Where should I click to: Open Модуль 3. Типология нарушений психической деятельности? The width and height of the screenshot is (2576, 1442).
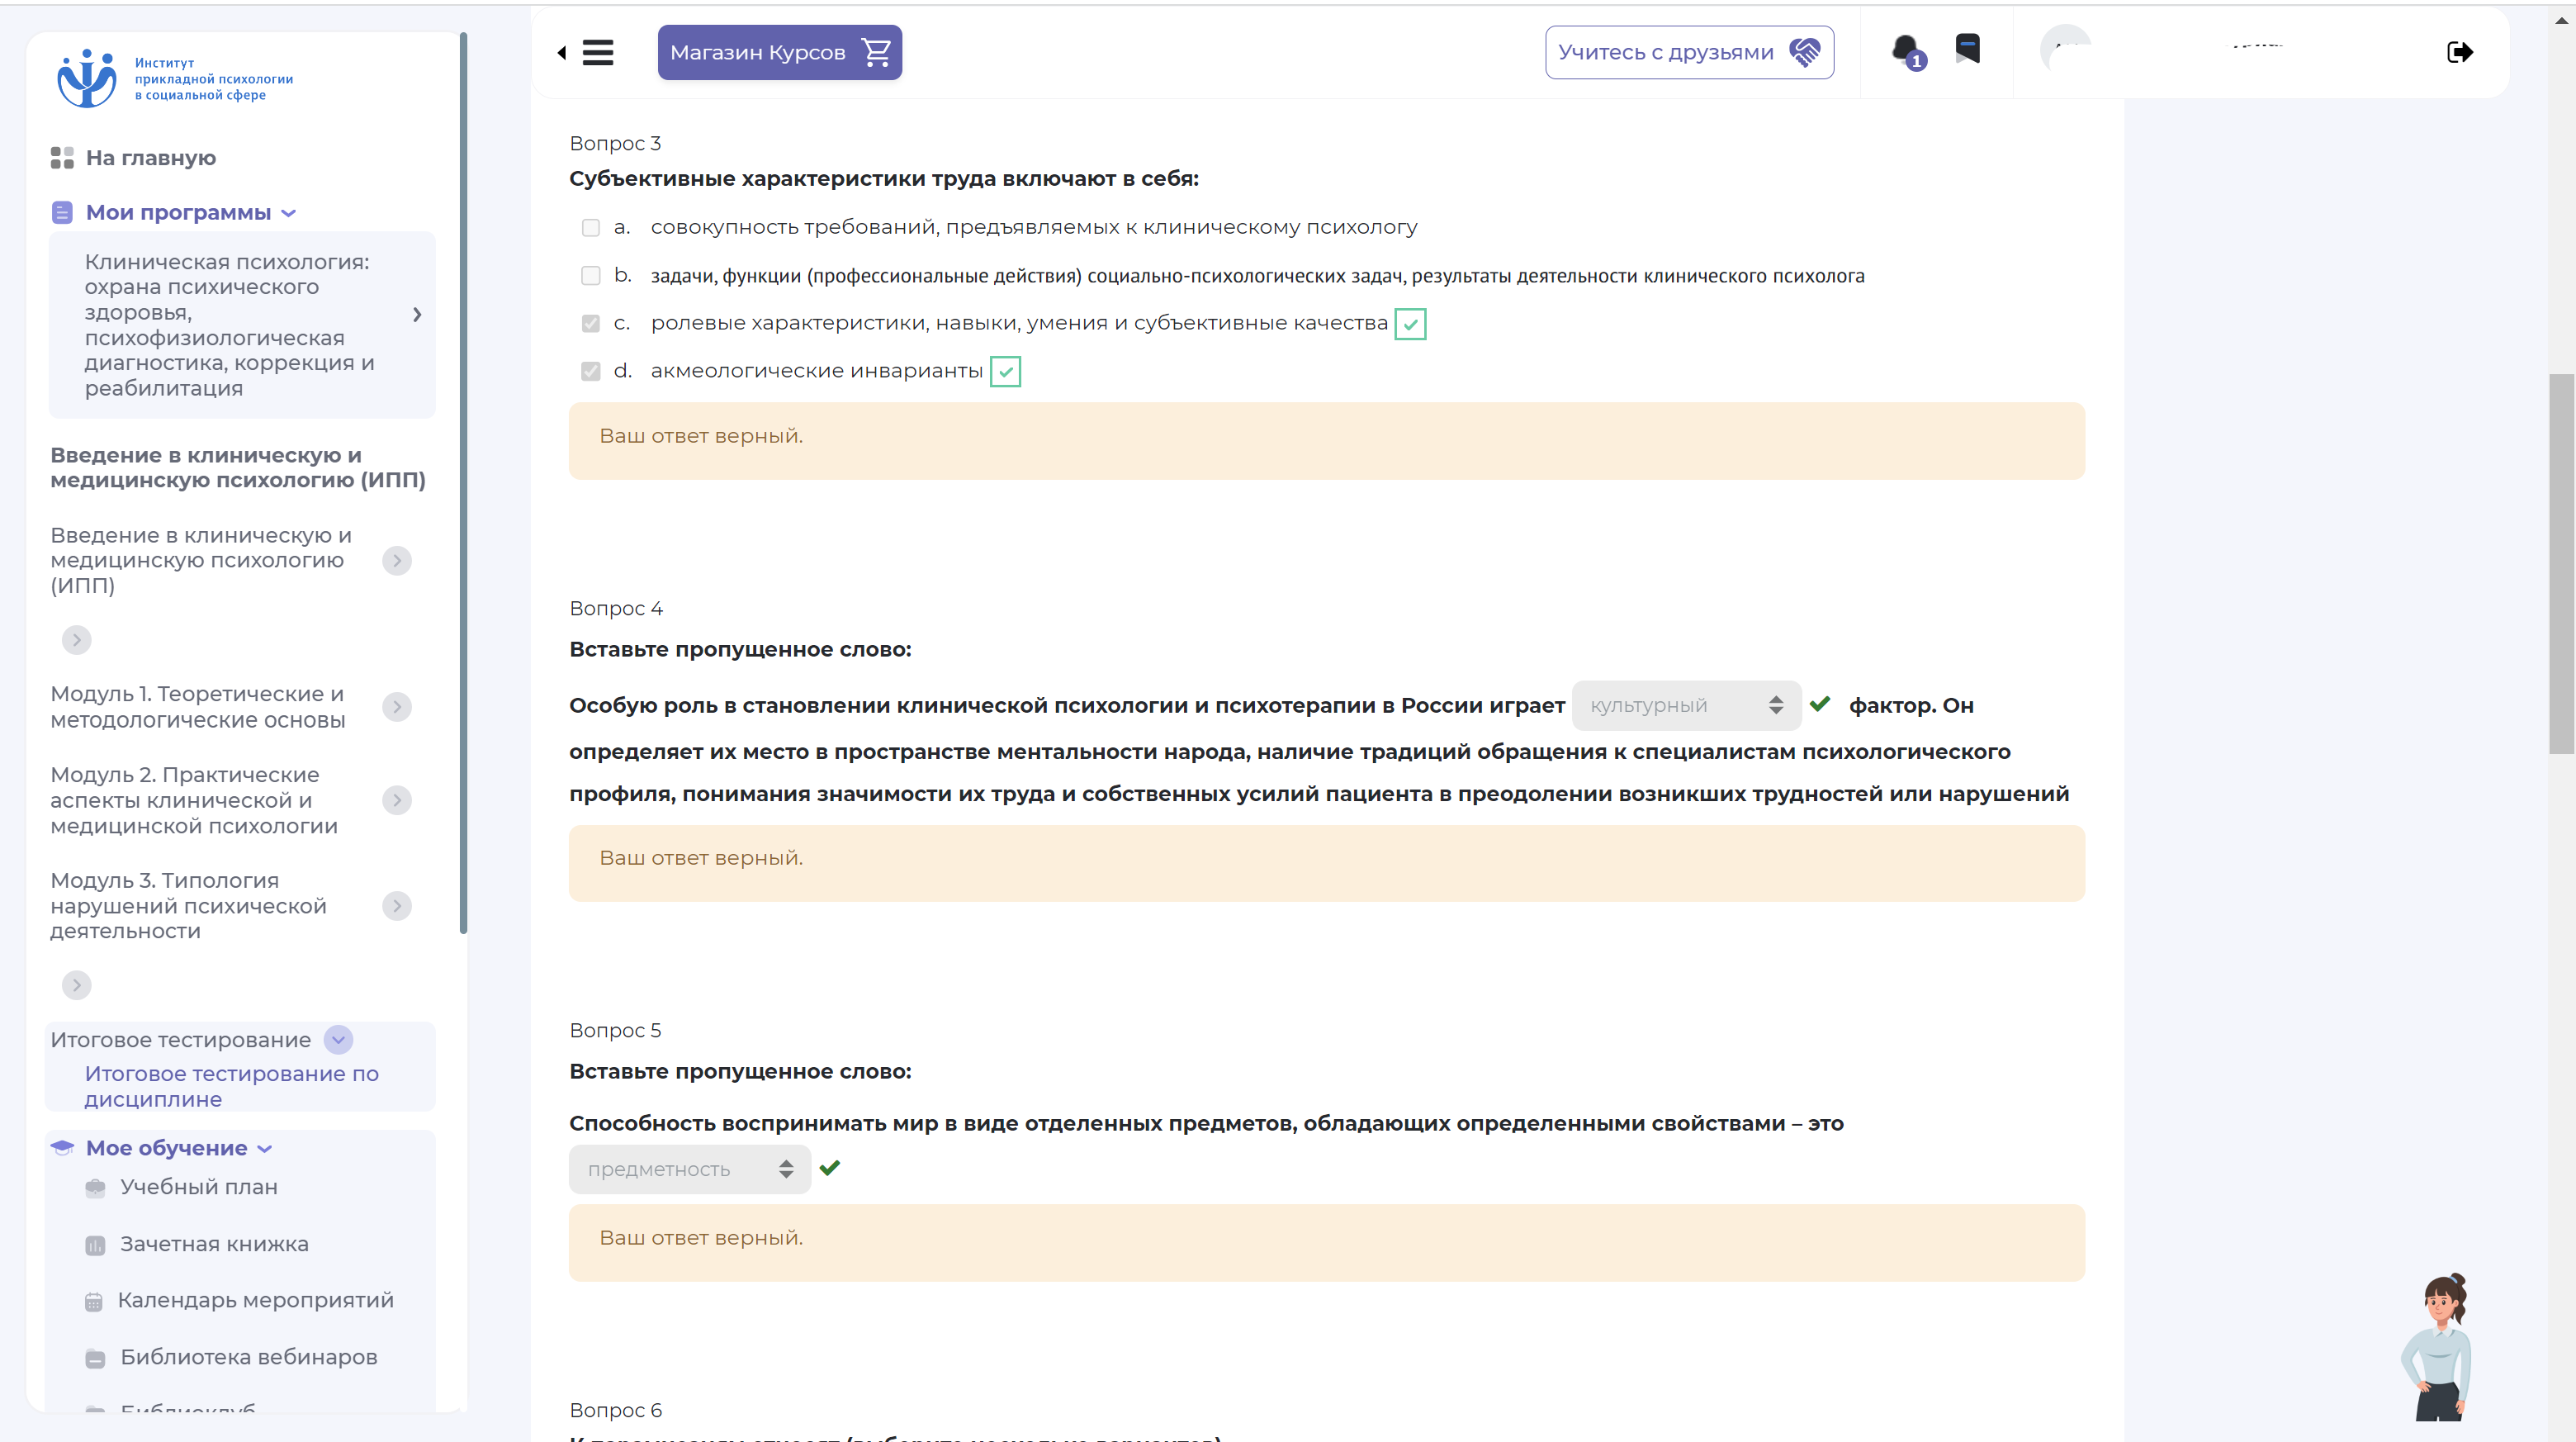pyautogui.click(x=189, y=906)
